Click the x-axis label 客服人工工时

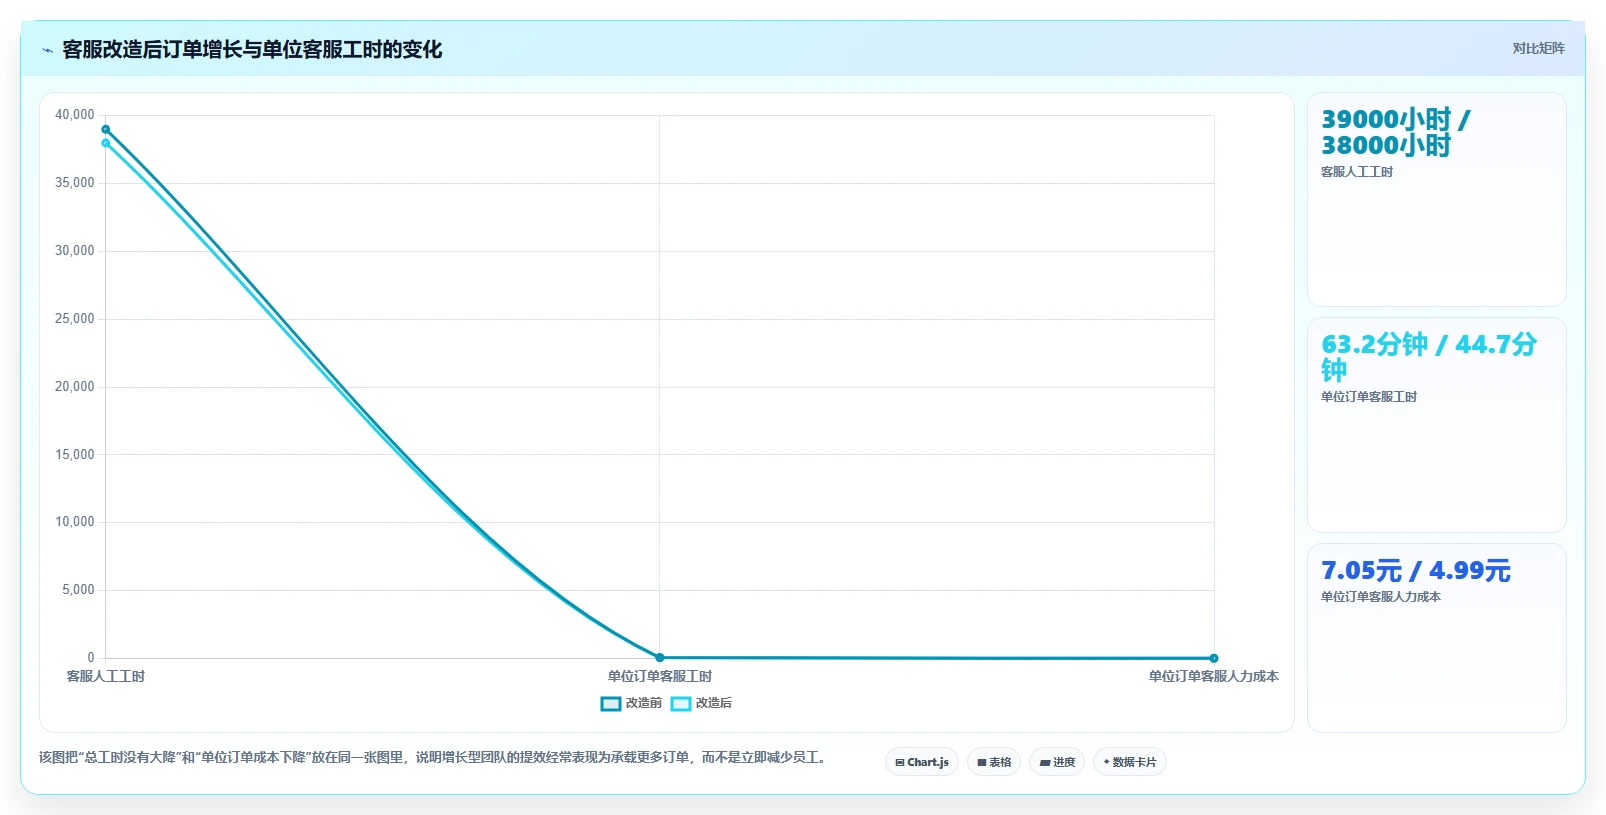[x=106, y=677]
